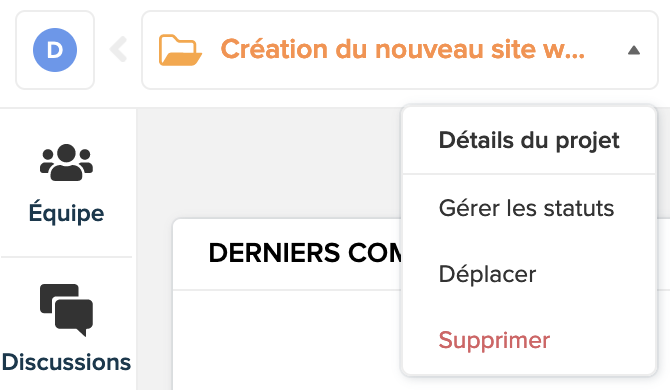Click the empty white body of the comments card
Viewport: 670px width, 390px height.
pos(287,340)
